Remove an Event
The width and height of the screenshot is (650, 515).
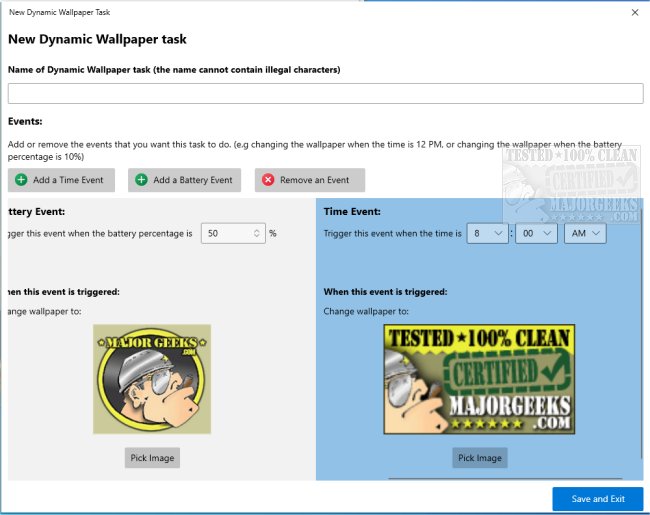pos(310,180)
